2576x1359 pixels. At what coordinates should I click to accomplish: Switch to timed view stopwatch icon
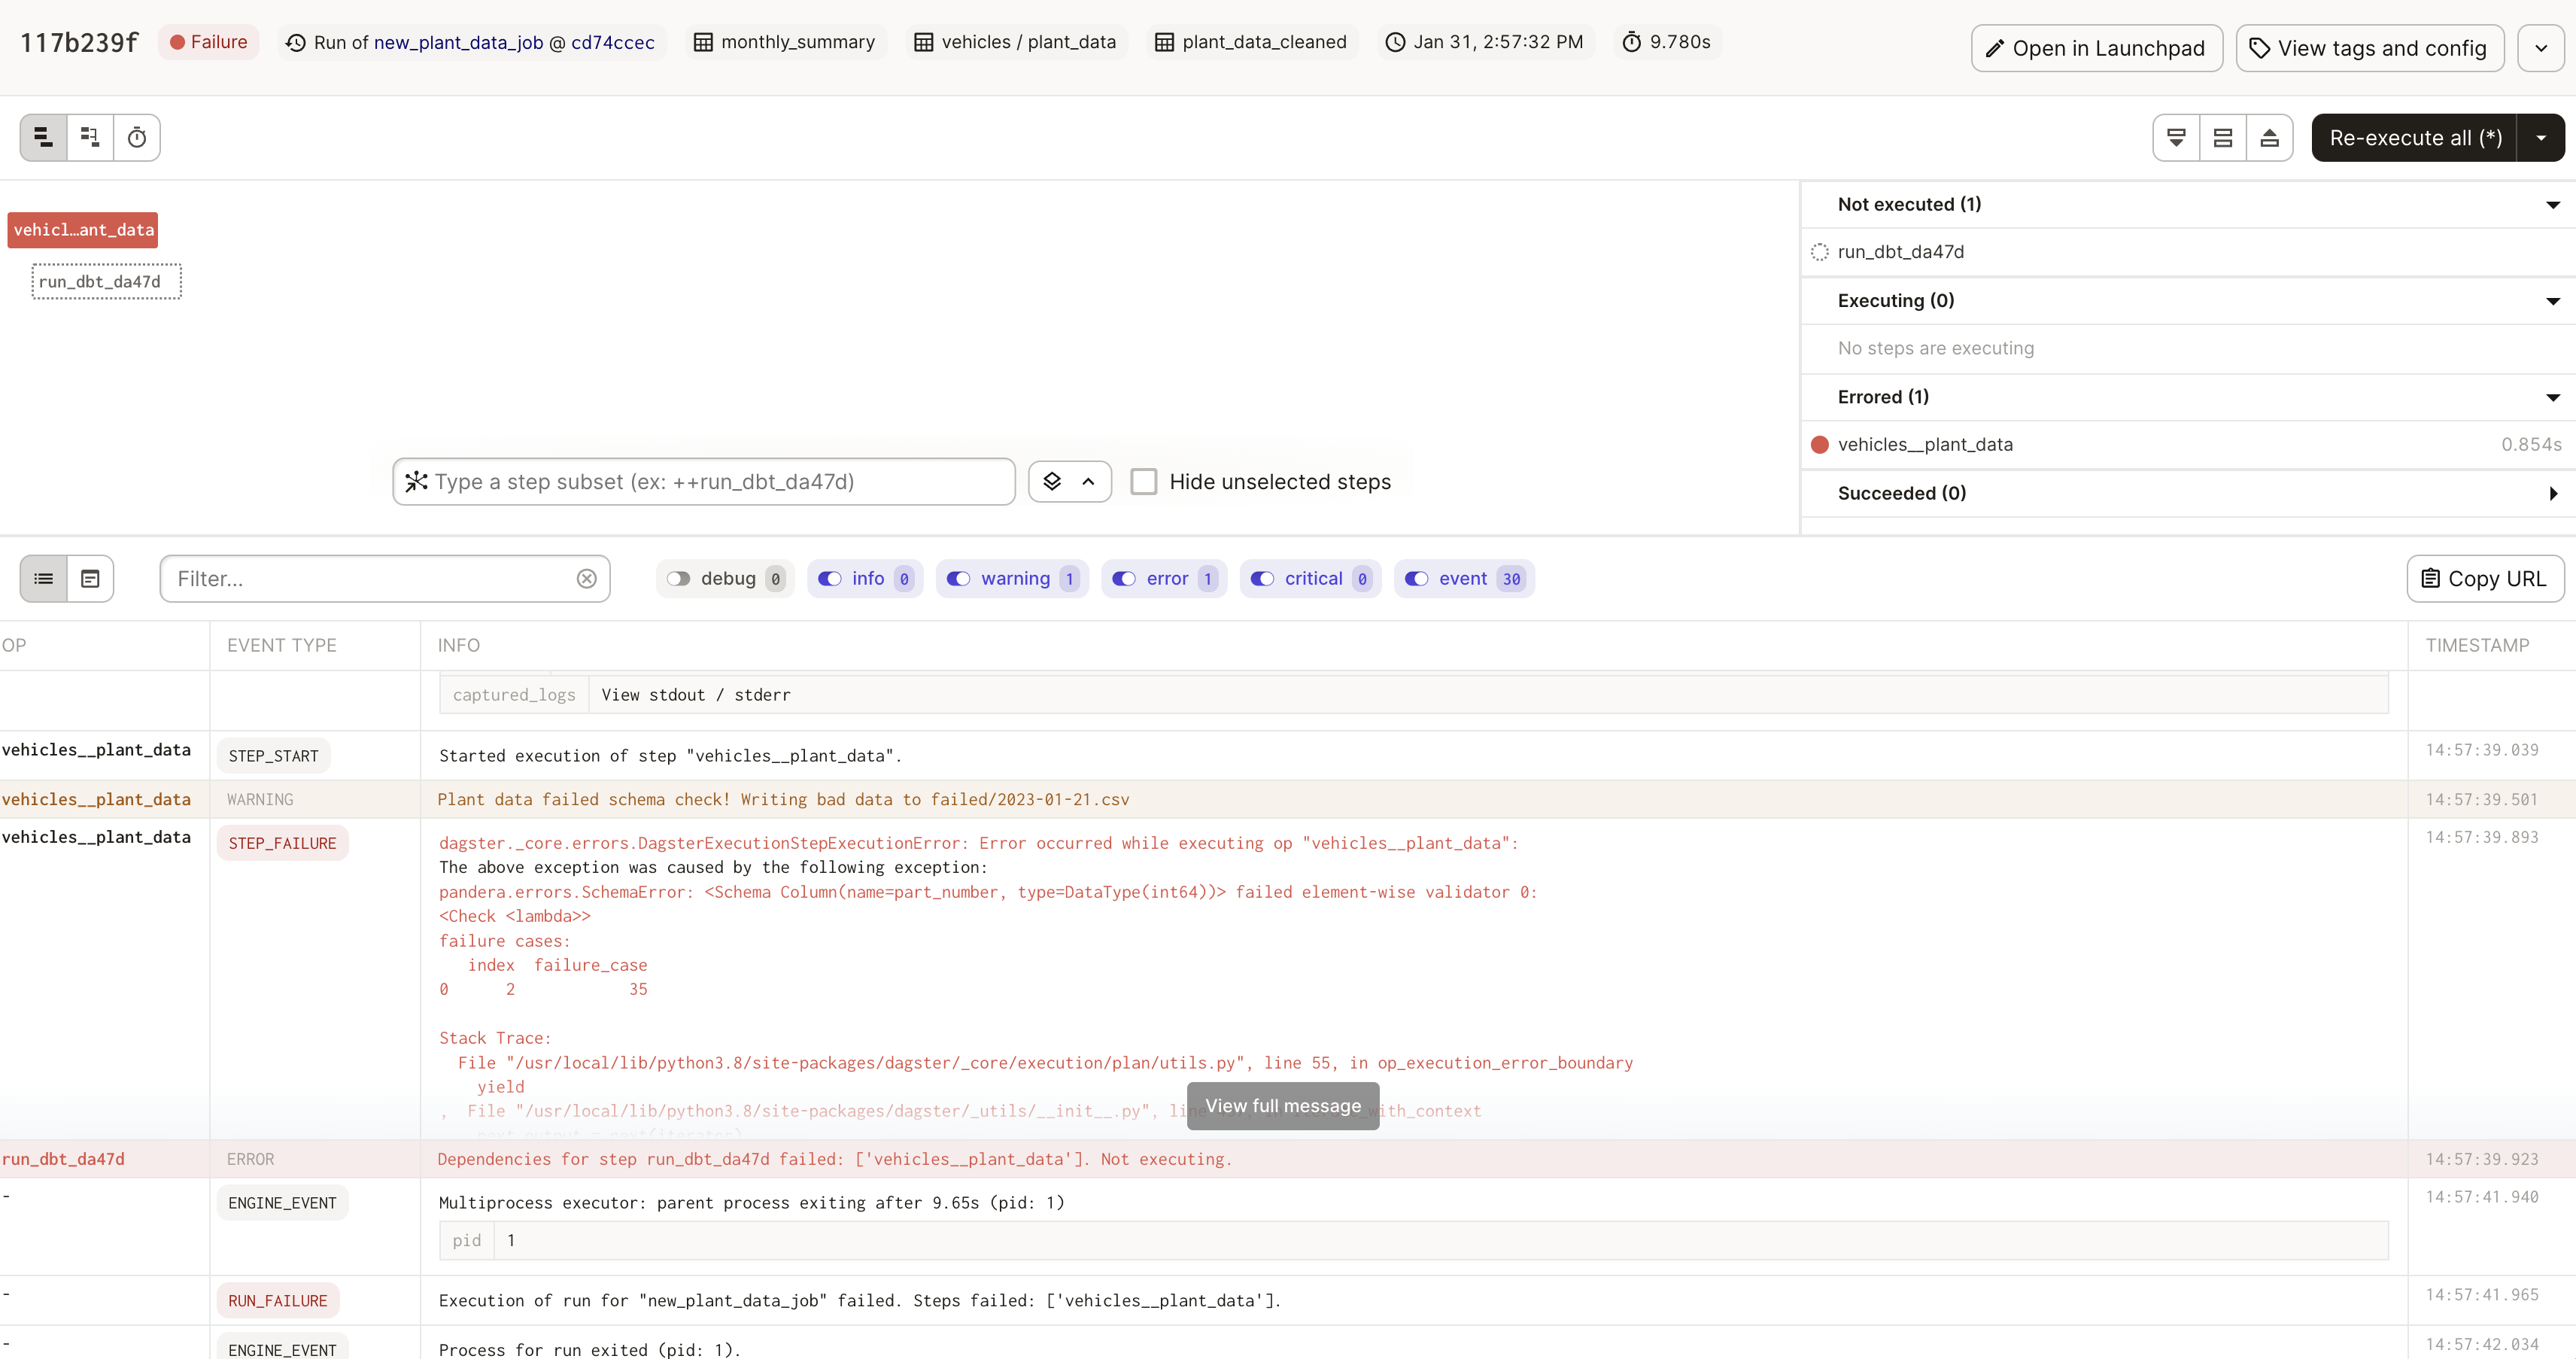pos(137,137)
